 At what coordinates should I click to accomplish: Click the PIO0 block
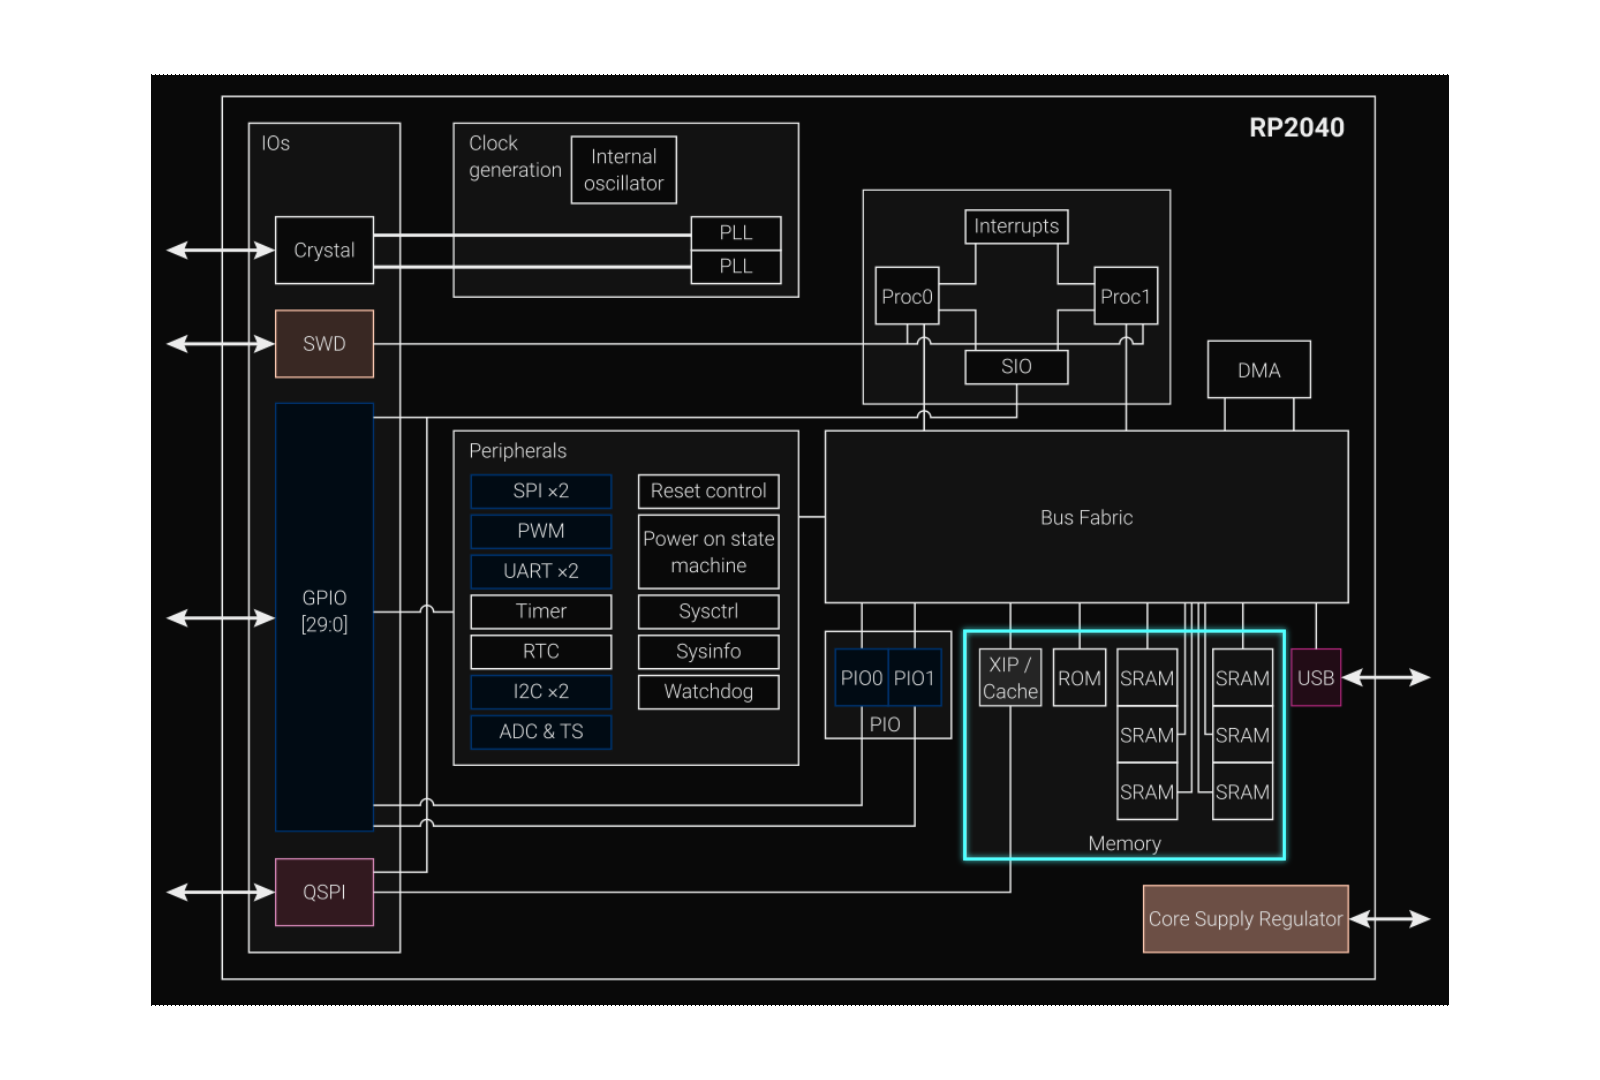(861, 678)
